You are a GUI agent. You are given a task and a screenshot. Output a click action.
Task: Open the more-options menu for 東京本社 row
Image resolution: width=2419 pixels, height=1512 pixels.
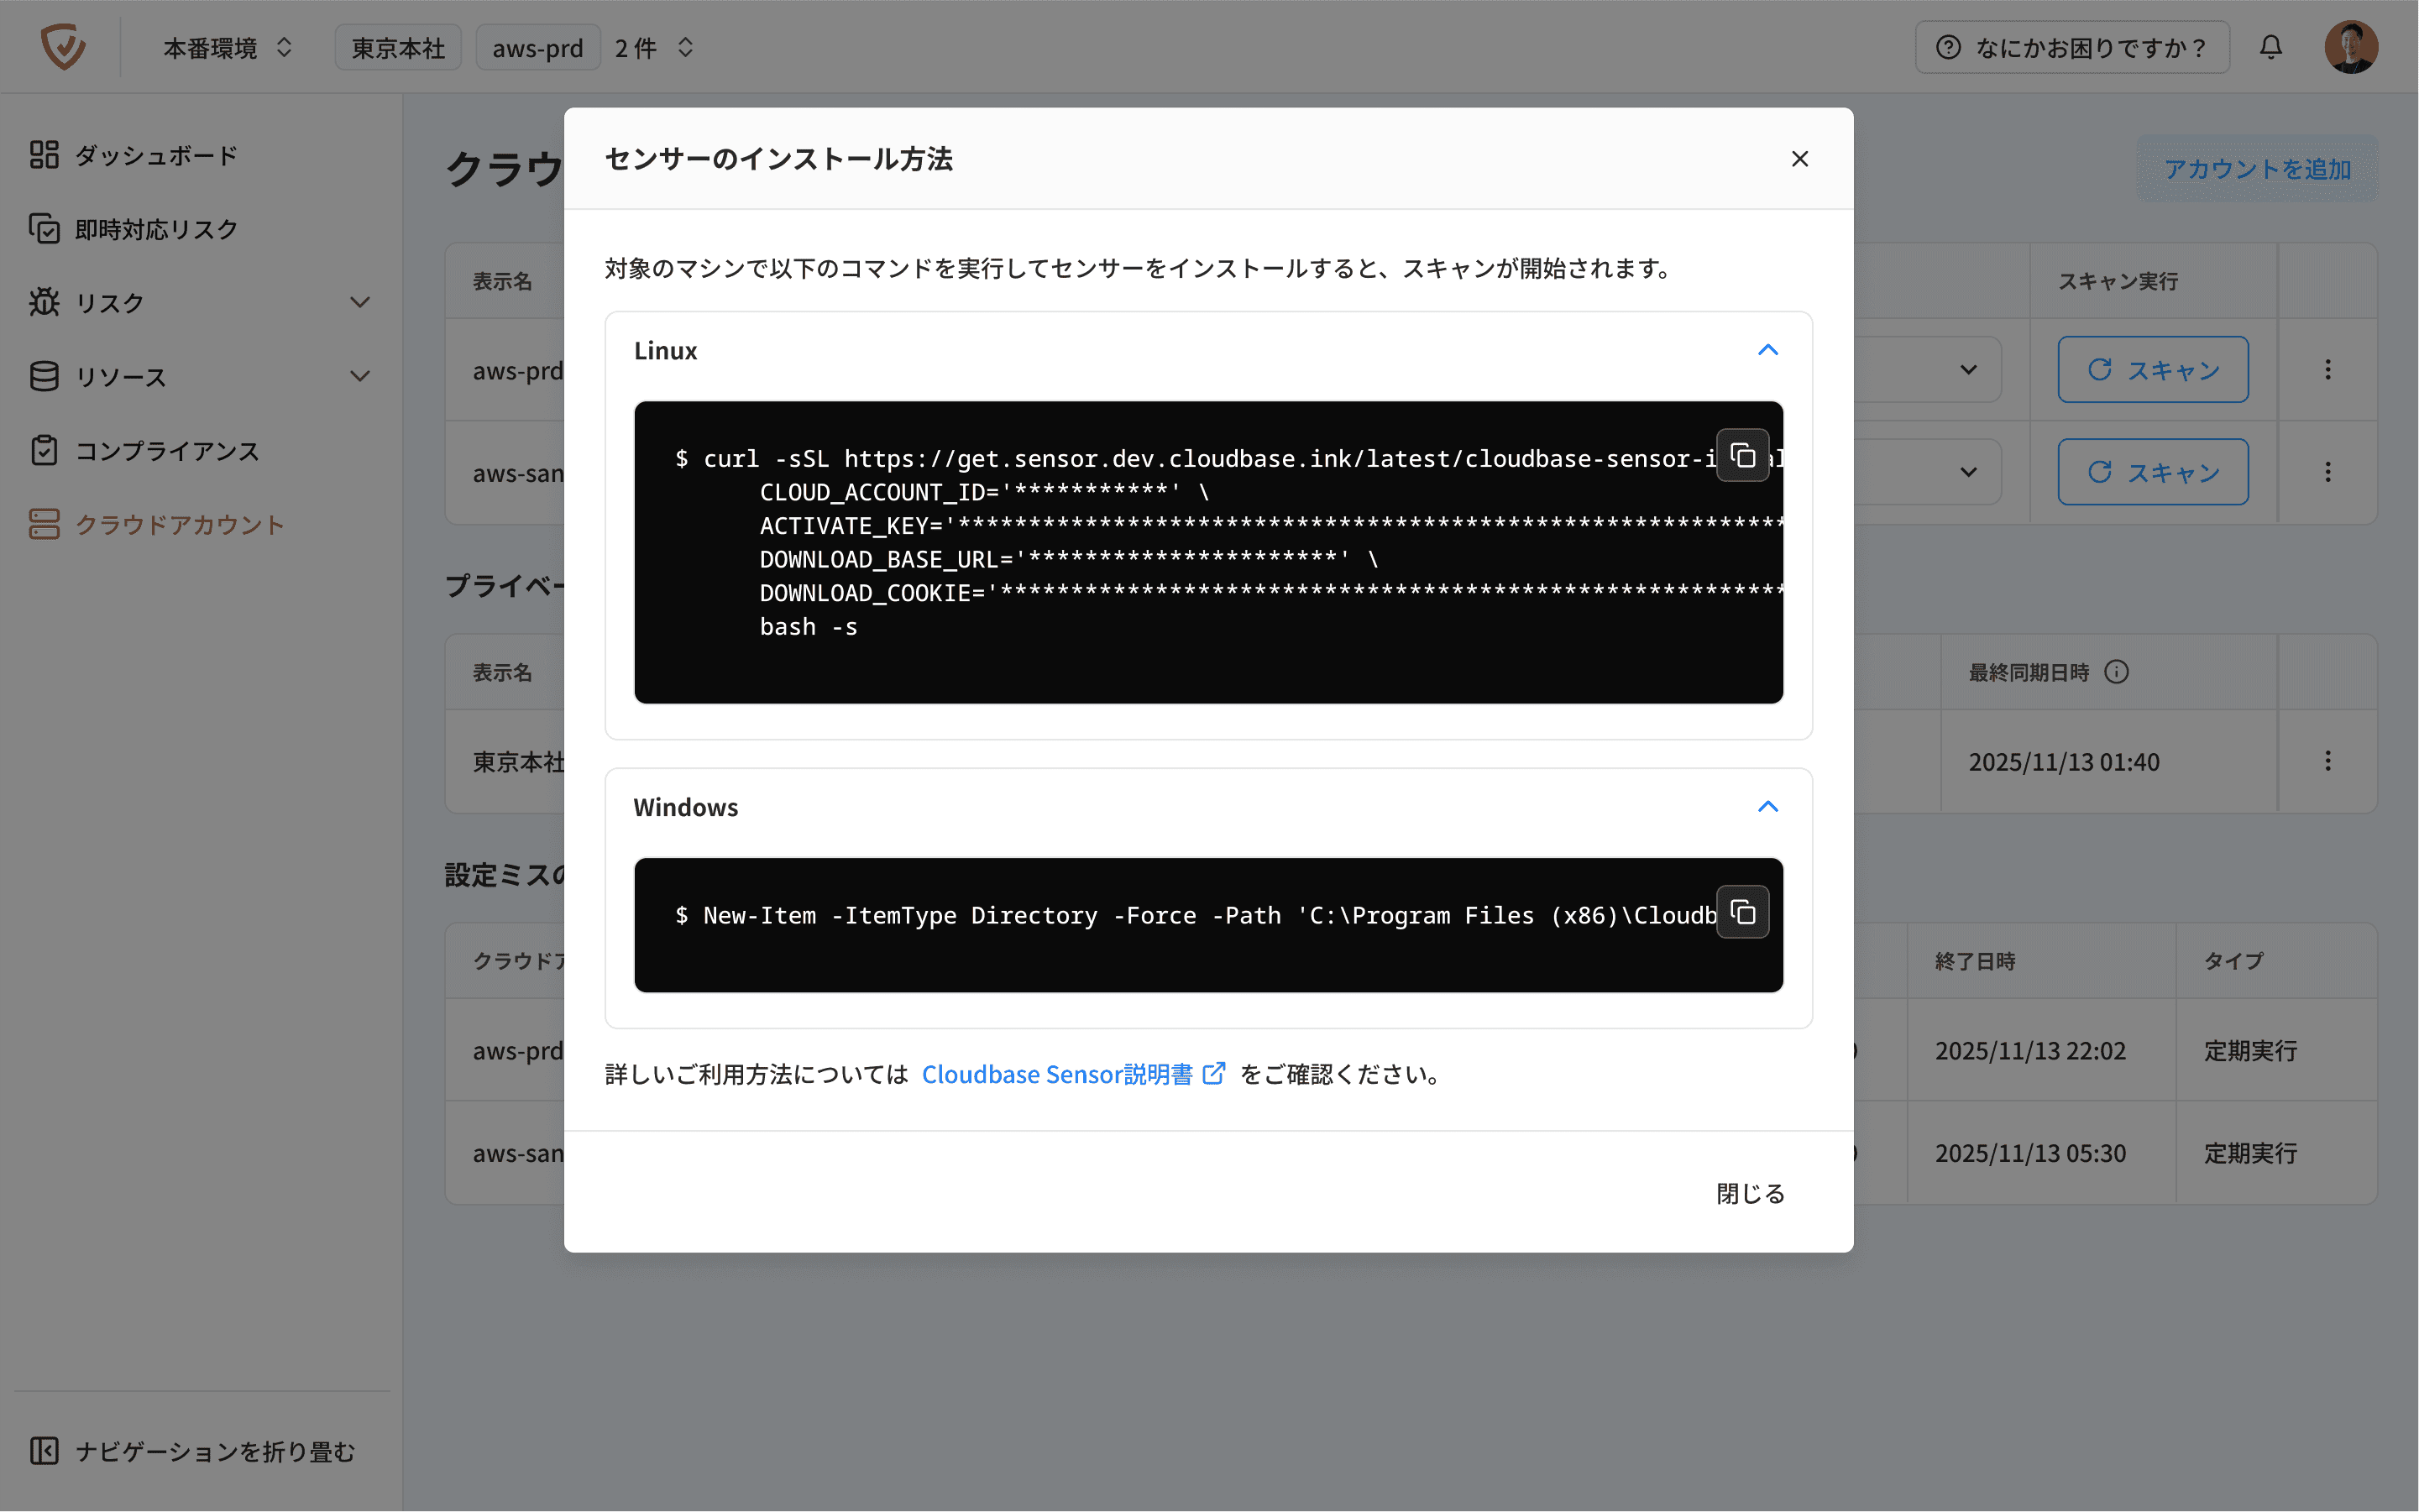coord(2327,761)
